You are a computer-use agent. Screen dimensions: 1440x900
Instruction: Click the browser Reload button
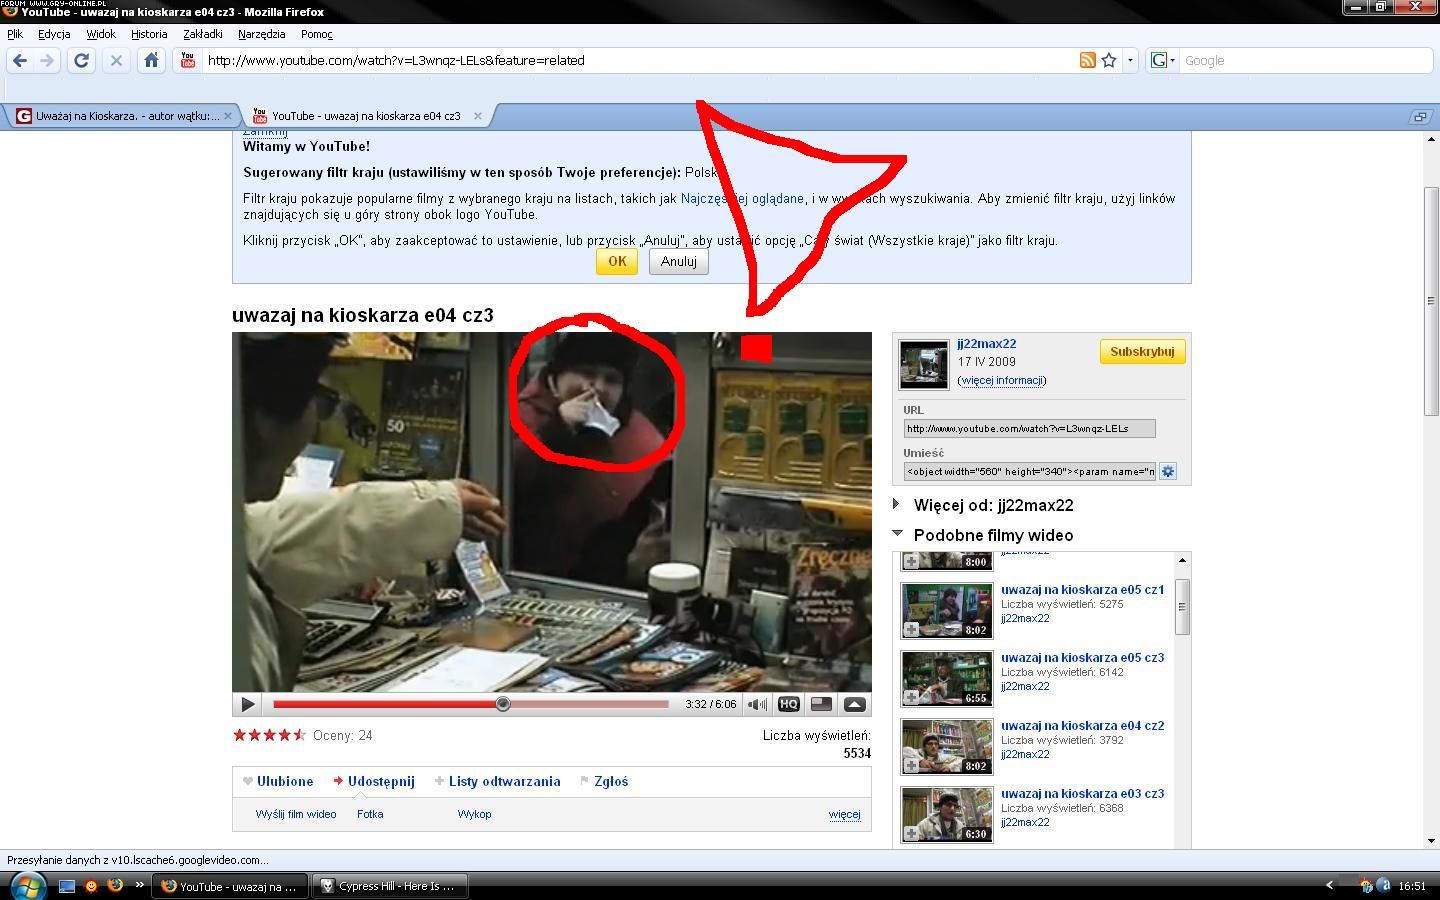(x=82, y=61)
